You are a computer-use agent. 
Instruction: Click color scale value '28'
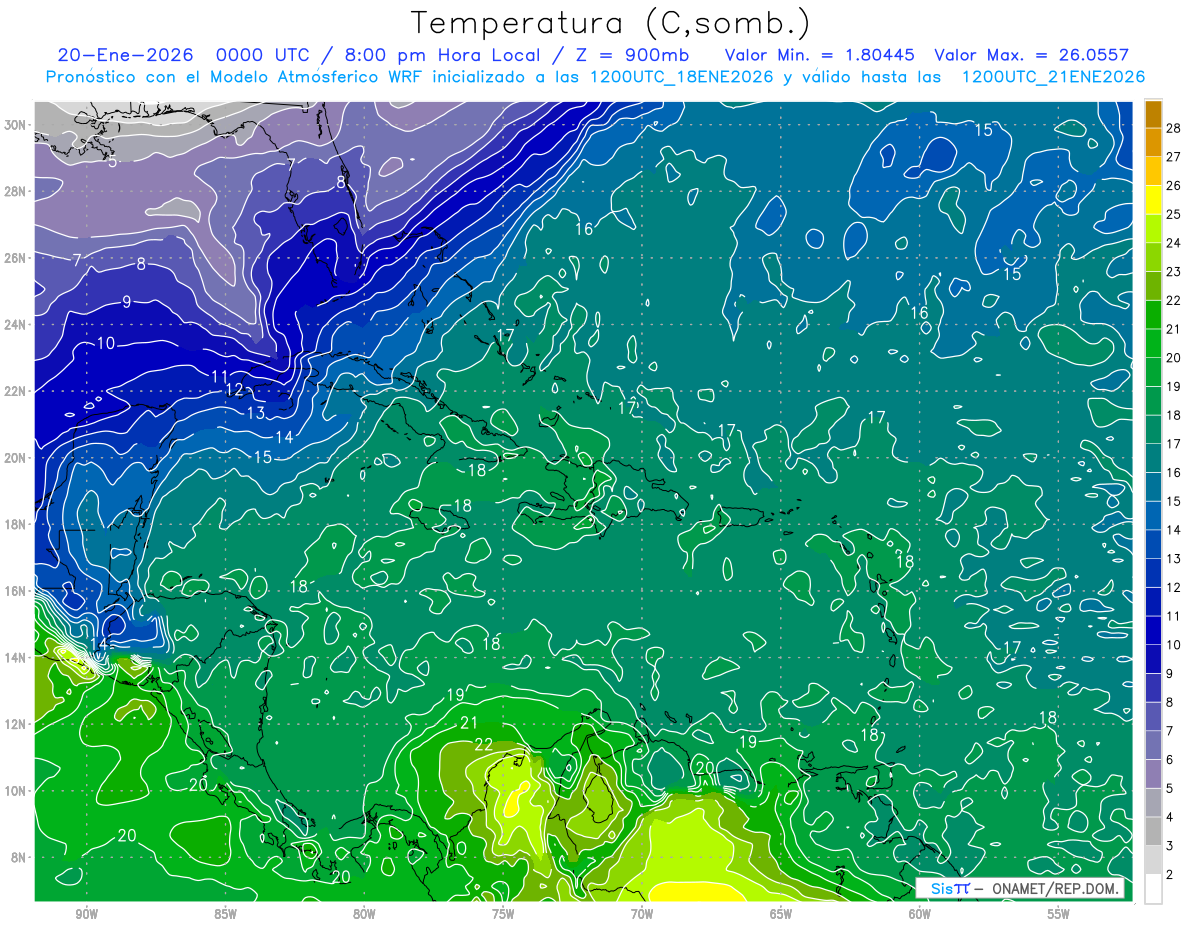click(x=1174, y=127)
